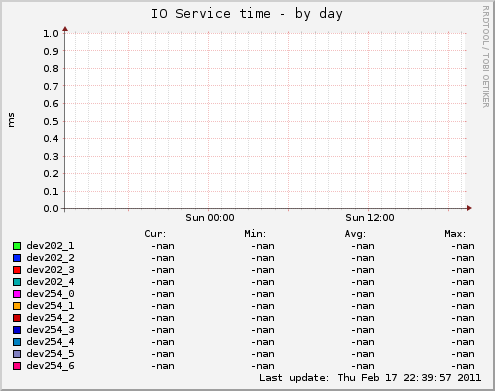
Task: Select the dev254_2 legend label
Action: click(50, 318)
